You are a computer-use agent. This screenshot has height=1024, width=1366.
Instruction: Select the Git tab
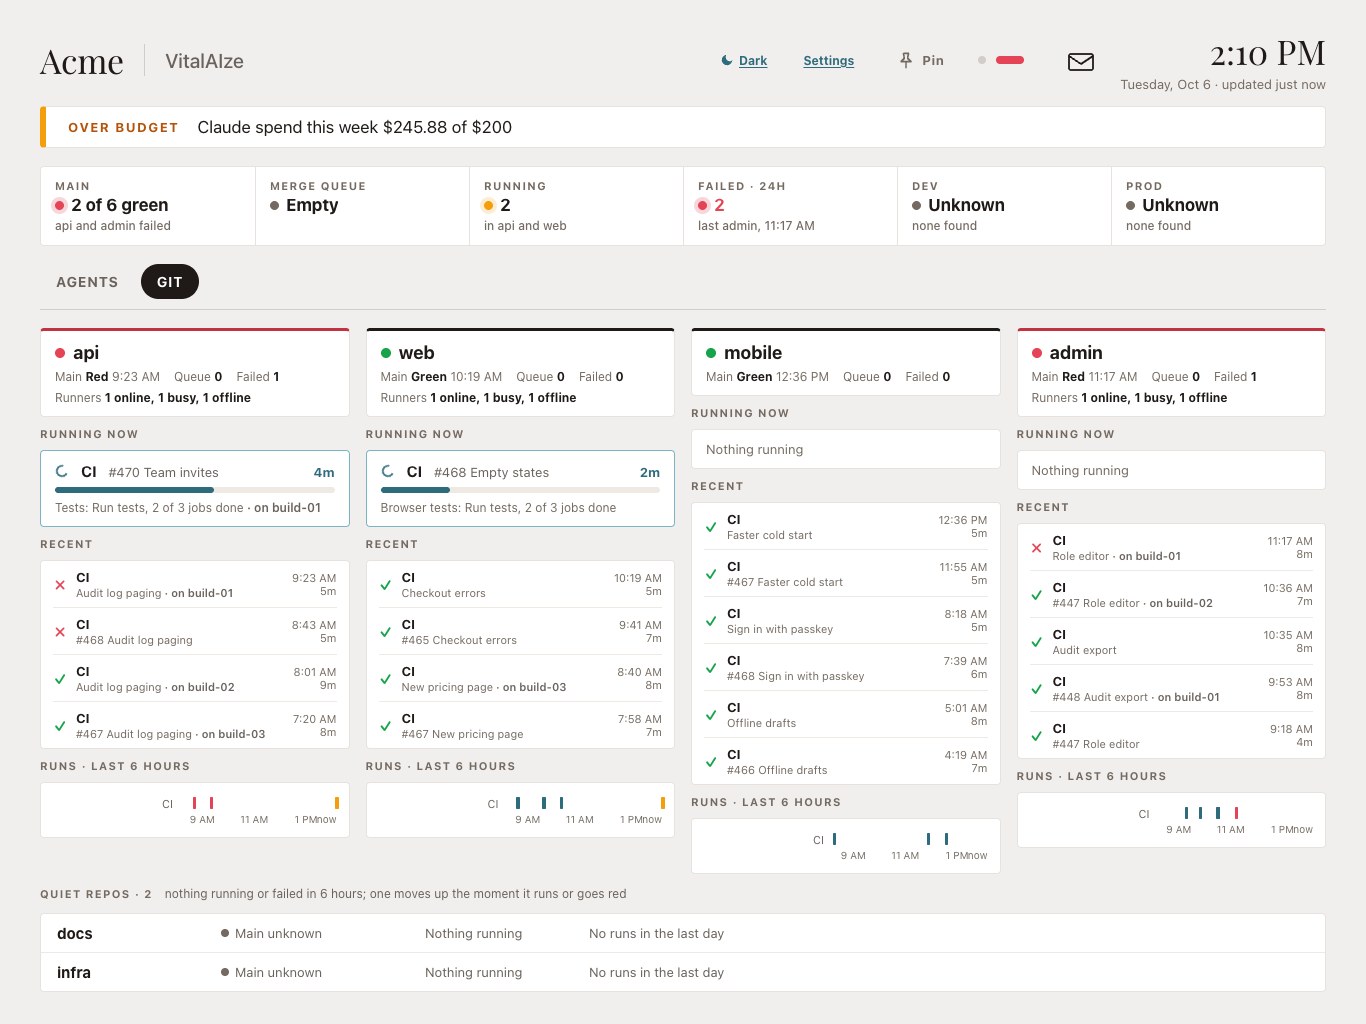coord(170,282)
